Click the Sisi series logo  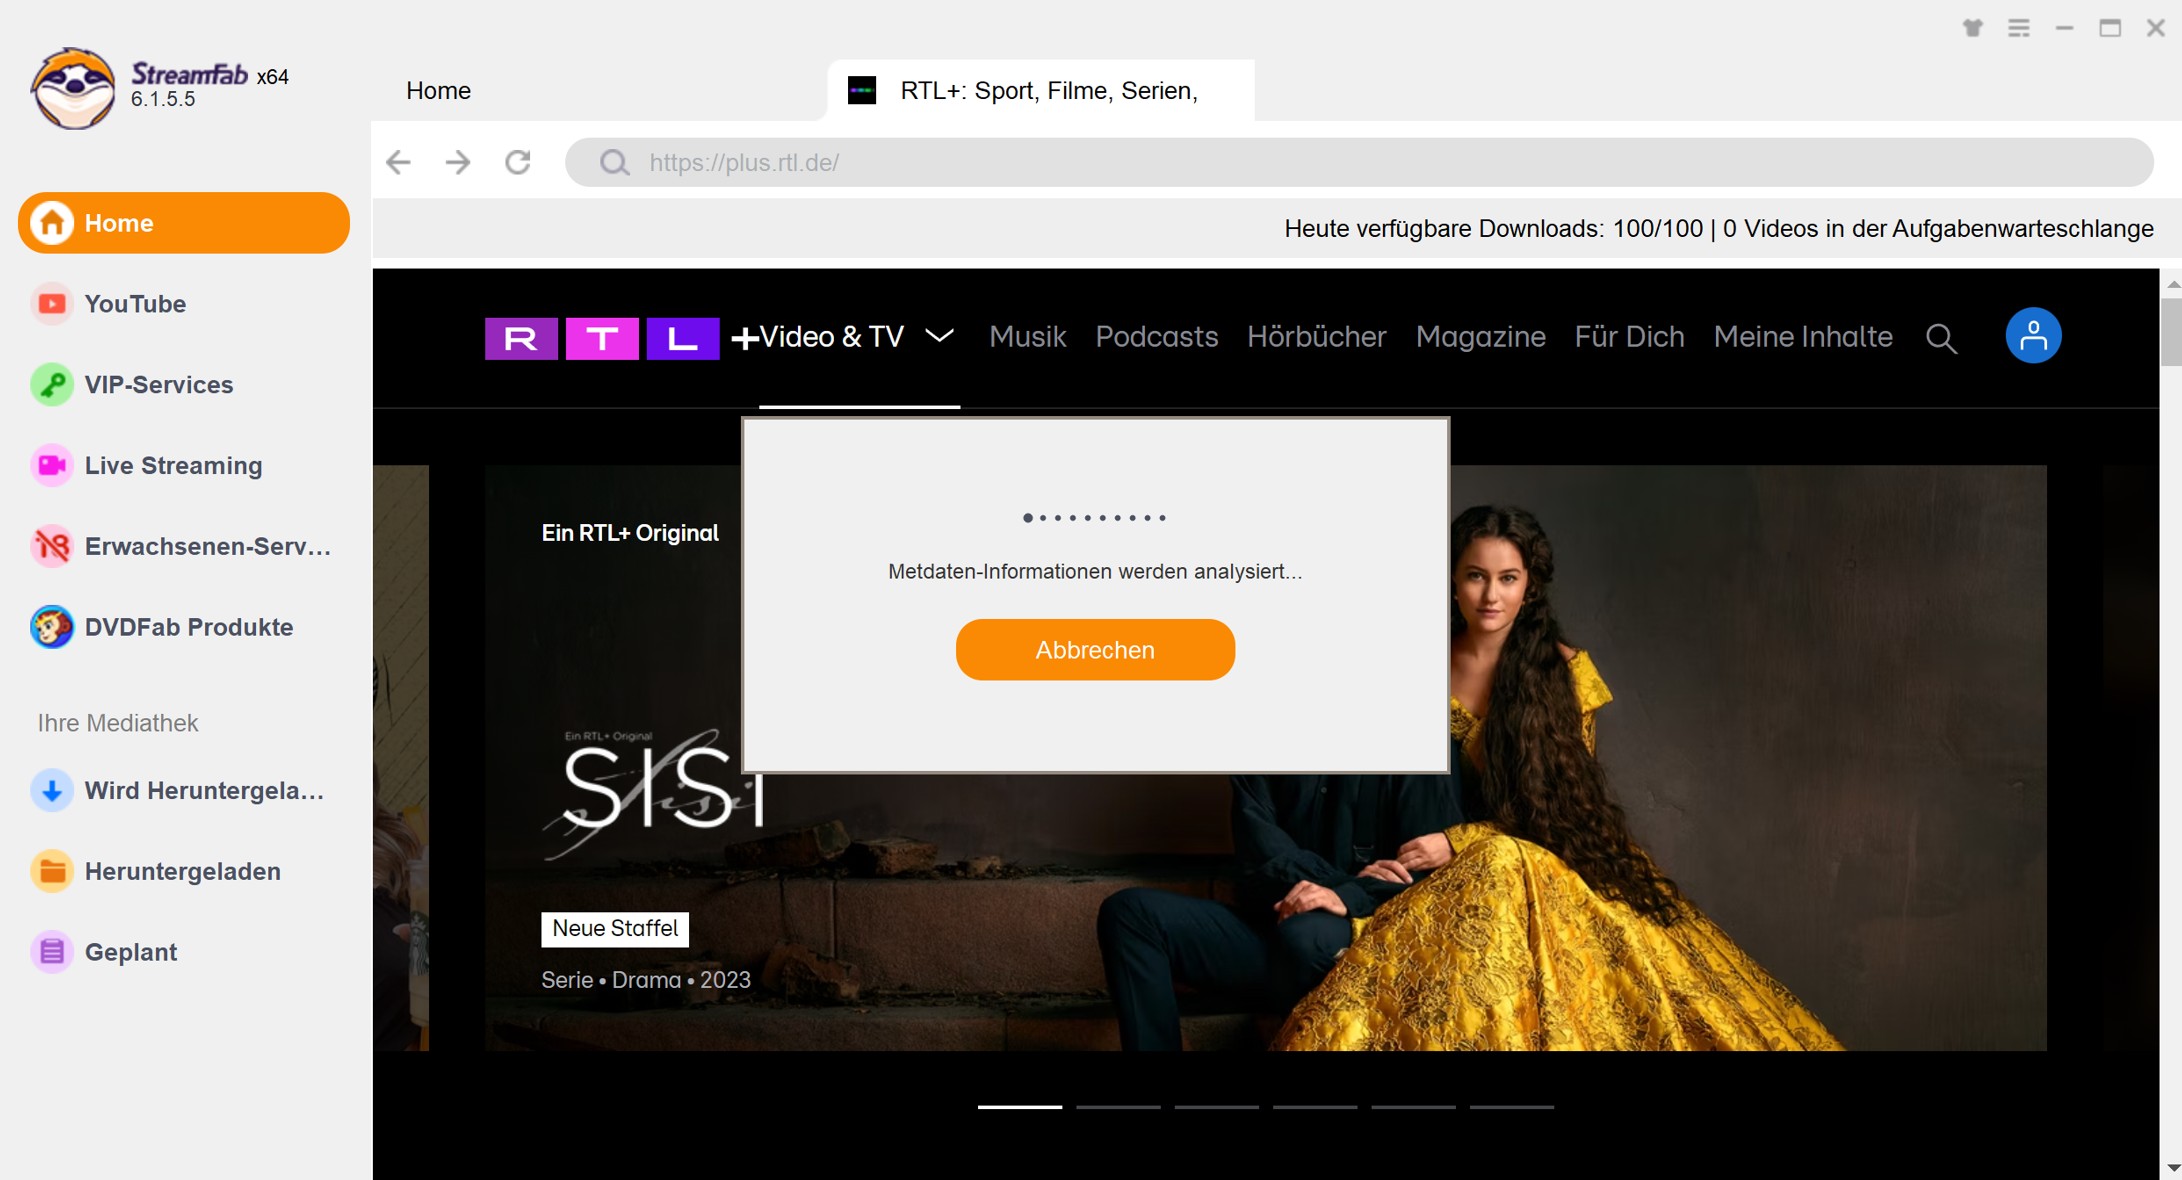[653, 793]
